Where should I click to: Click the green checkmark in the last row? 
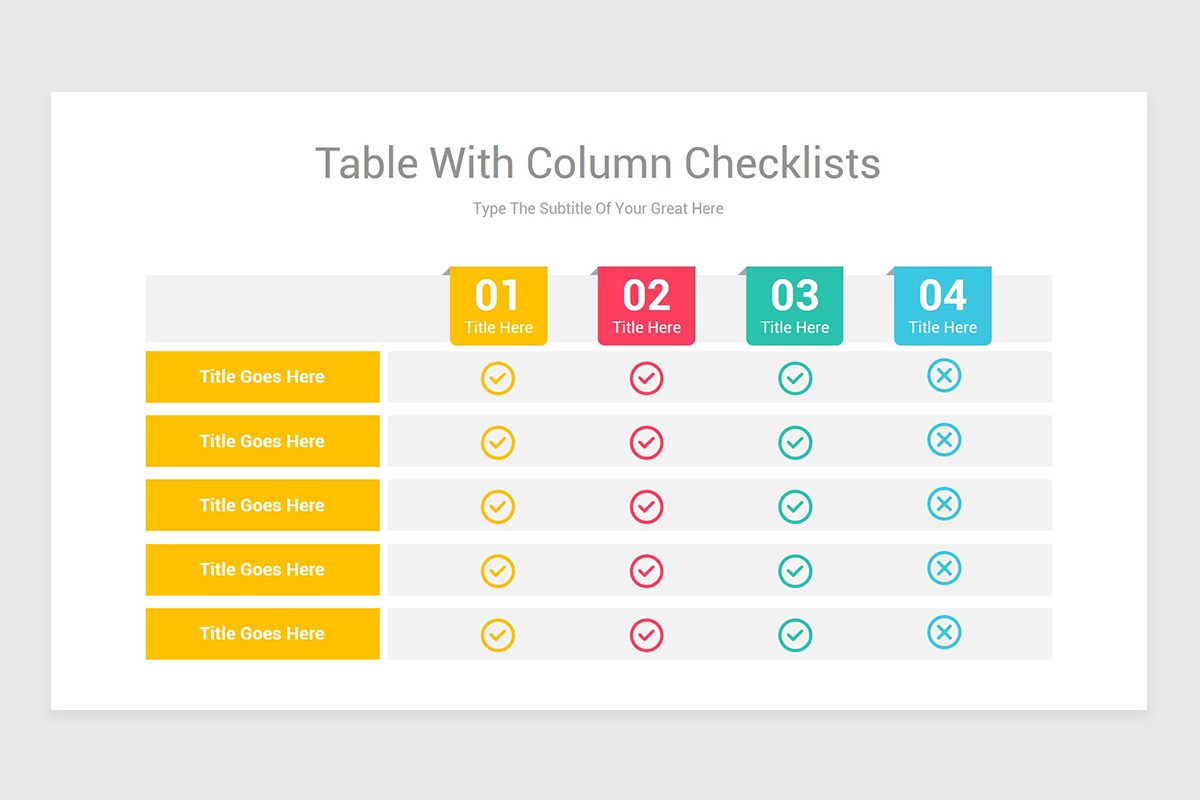click(795, 635)
